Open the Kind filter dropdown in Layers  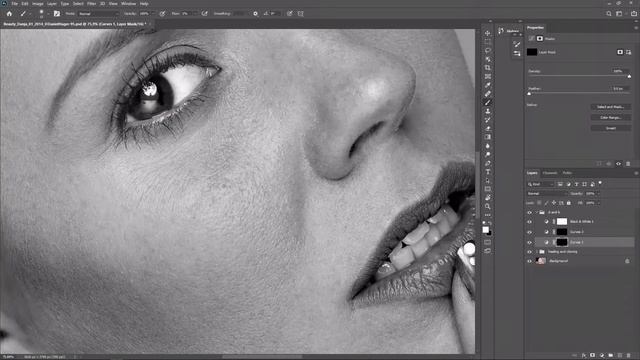click(x=540, y=184)
